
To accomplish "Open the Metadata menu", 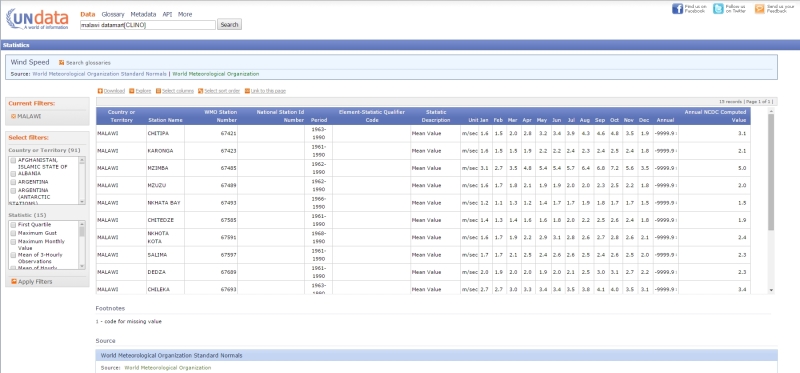I will (143, 14).
